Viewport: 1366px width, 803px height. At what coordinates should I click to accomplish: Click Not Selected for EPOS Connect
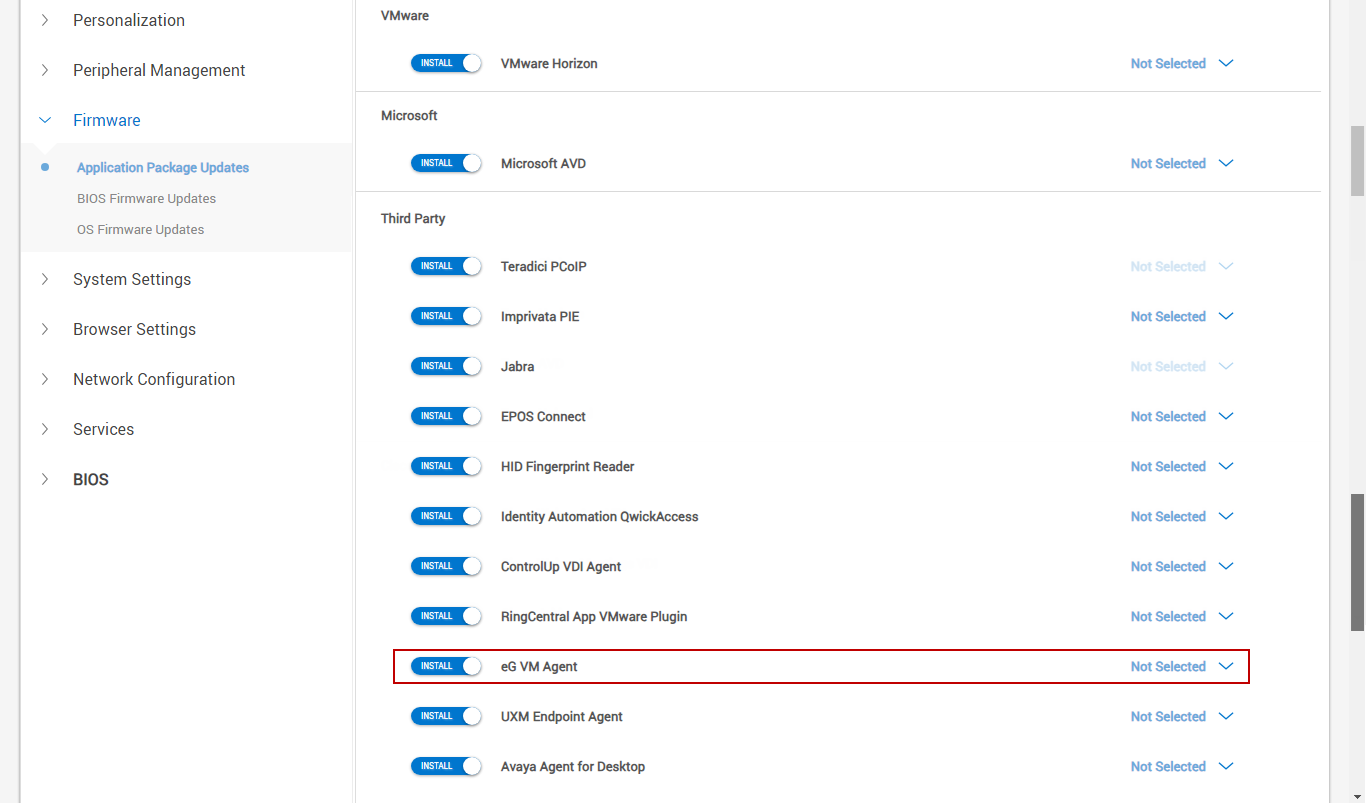(1168, 416)
